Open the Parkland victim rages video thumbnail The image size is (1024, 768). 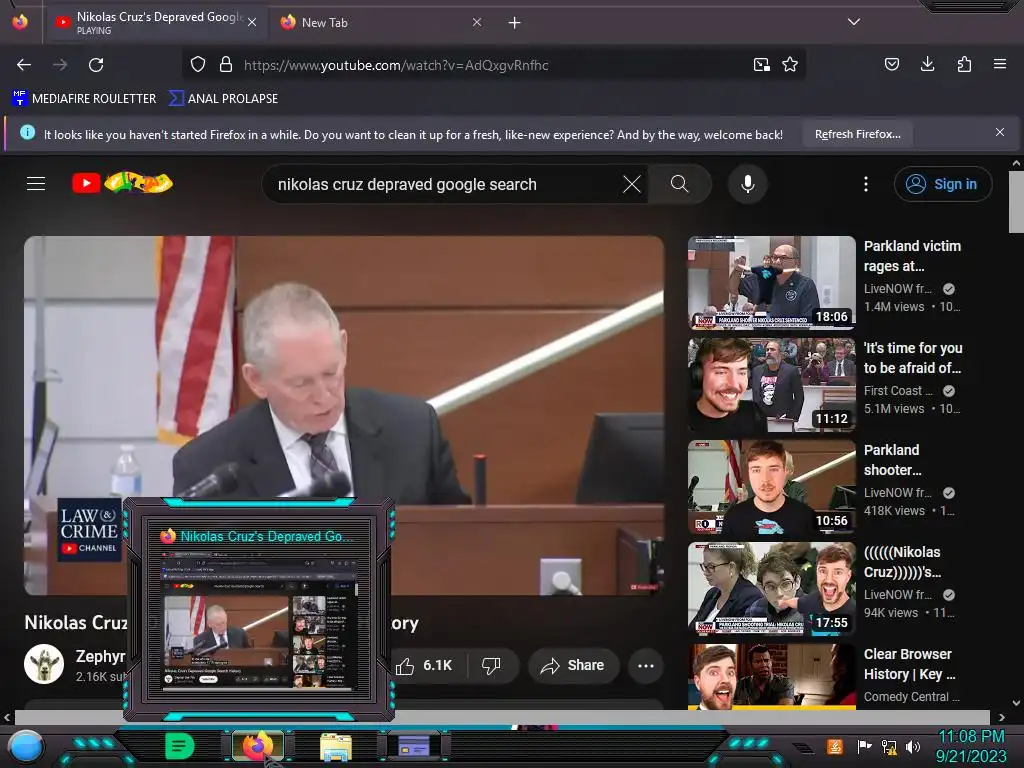[771, 282]
